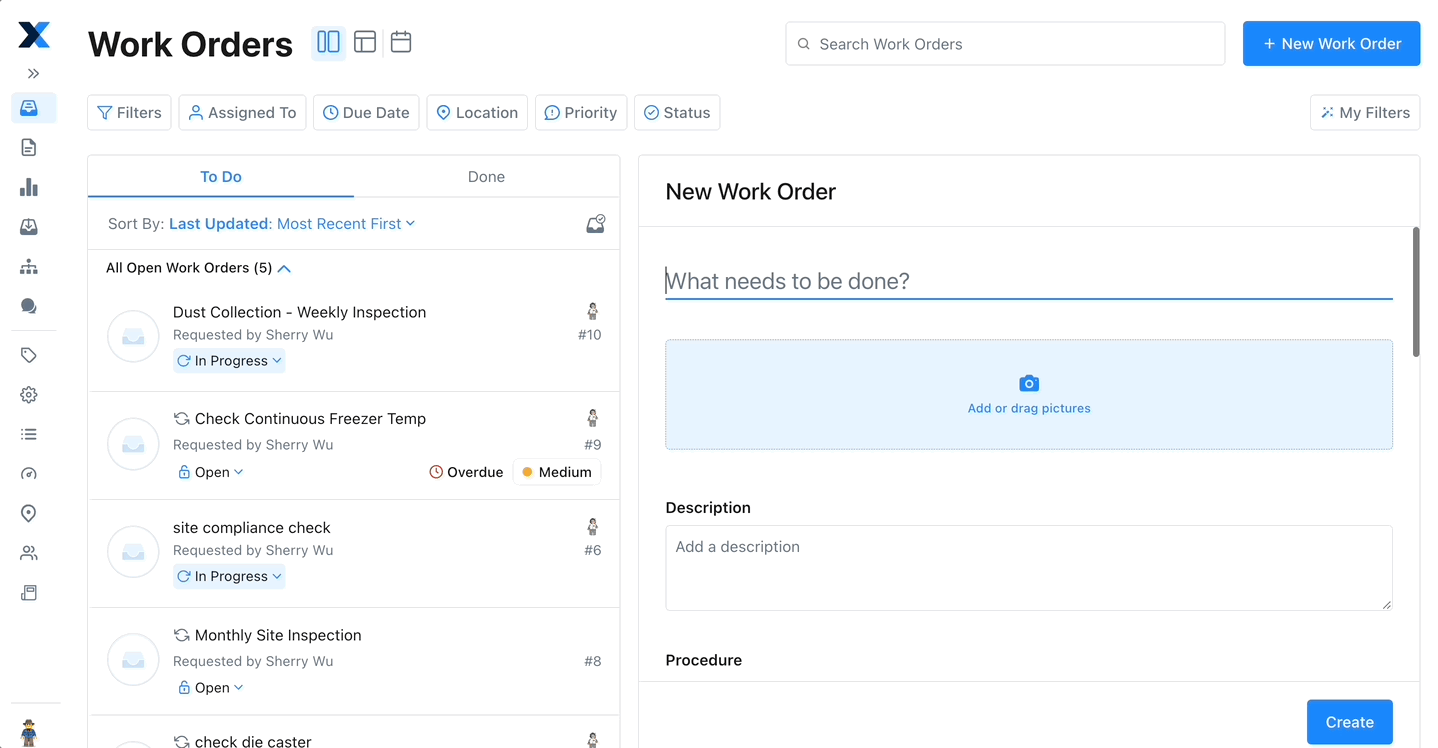
Task: Open the inbox tray requests sidebar icon
Action: click(x=29, y=227)
